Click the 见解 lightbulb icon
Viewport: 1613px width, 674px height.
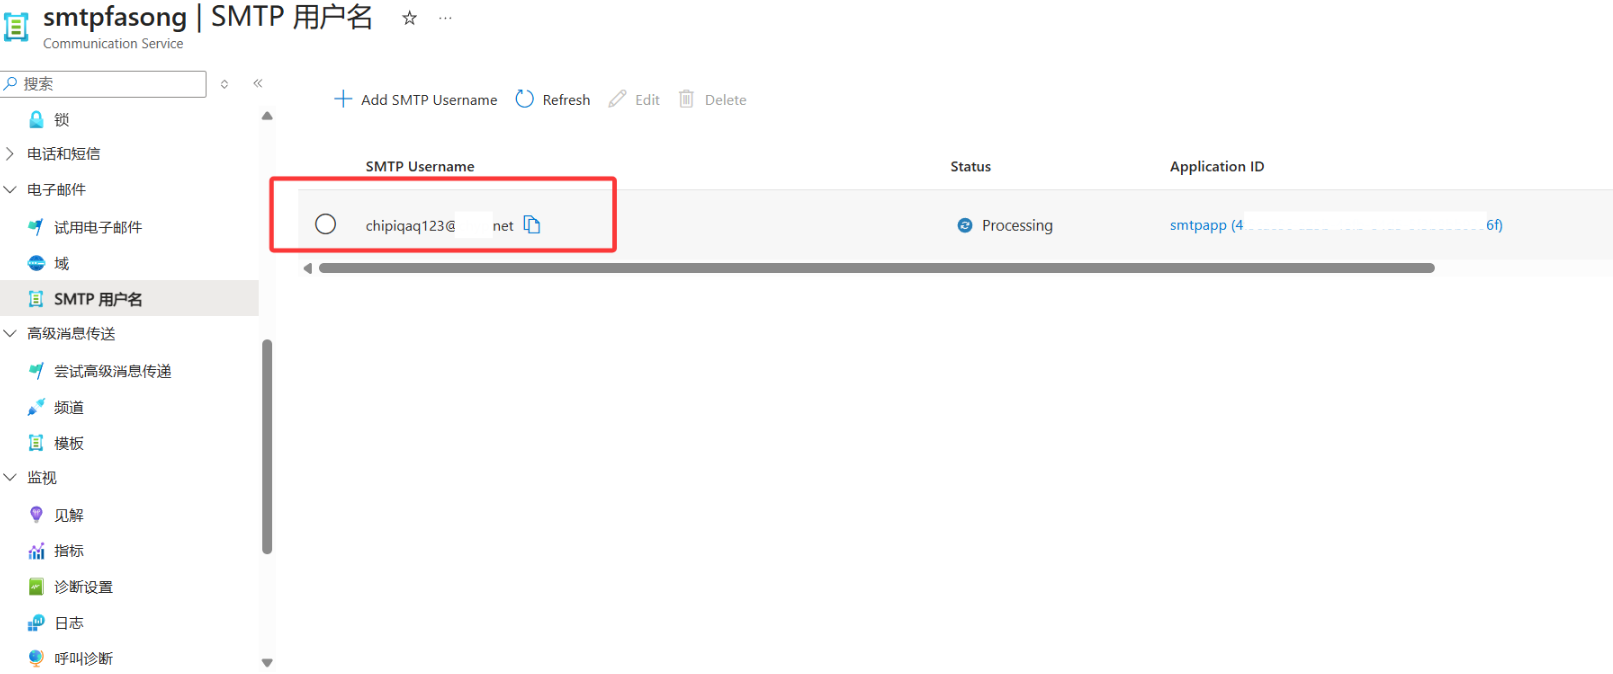tap(36, 515)
